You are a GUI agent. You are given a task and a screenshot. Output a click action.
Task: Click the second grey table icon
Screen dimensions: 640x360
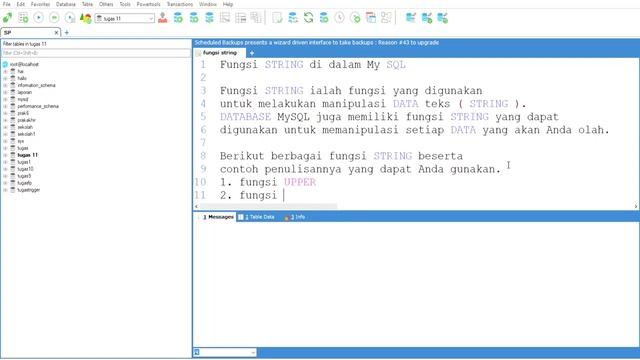point(240,18)
